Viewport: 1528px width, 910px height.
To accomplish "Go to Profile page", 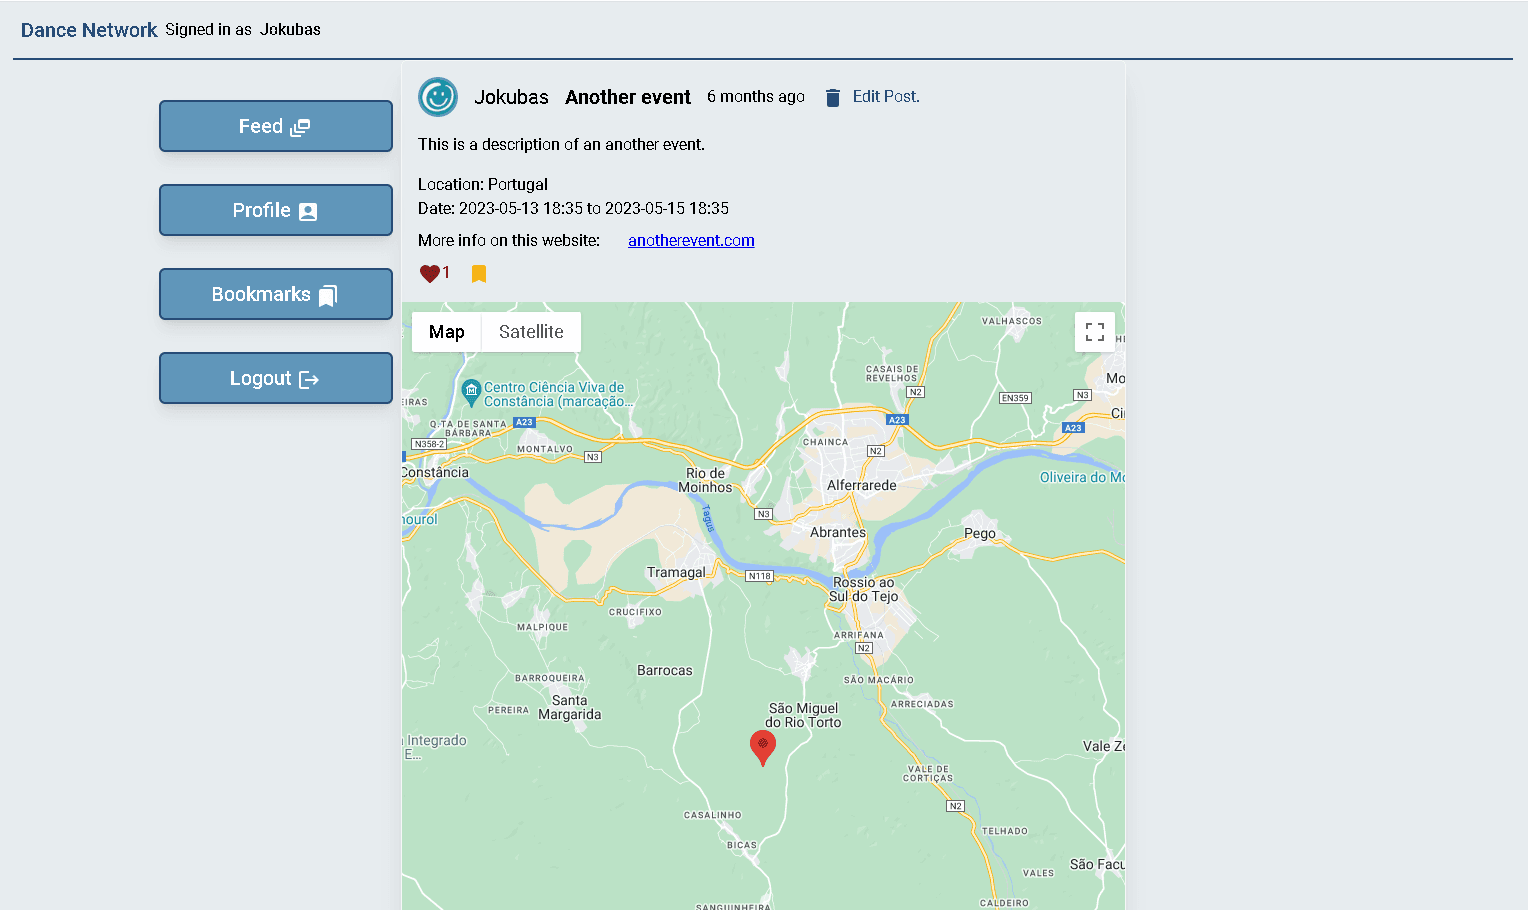I will (x=275, y=210).
